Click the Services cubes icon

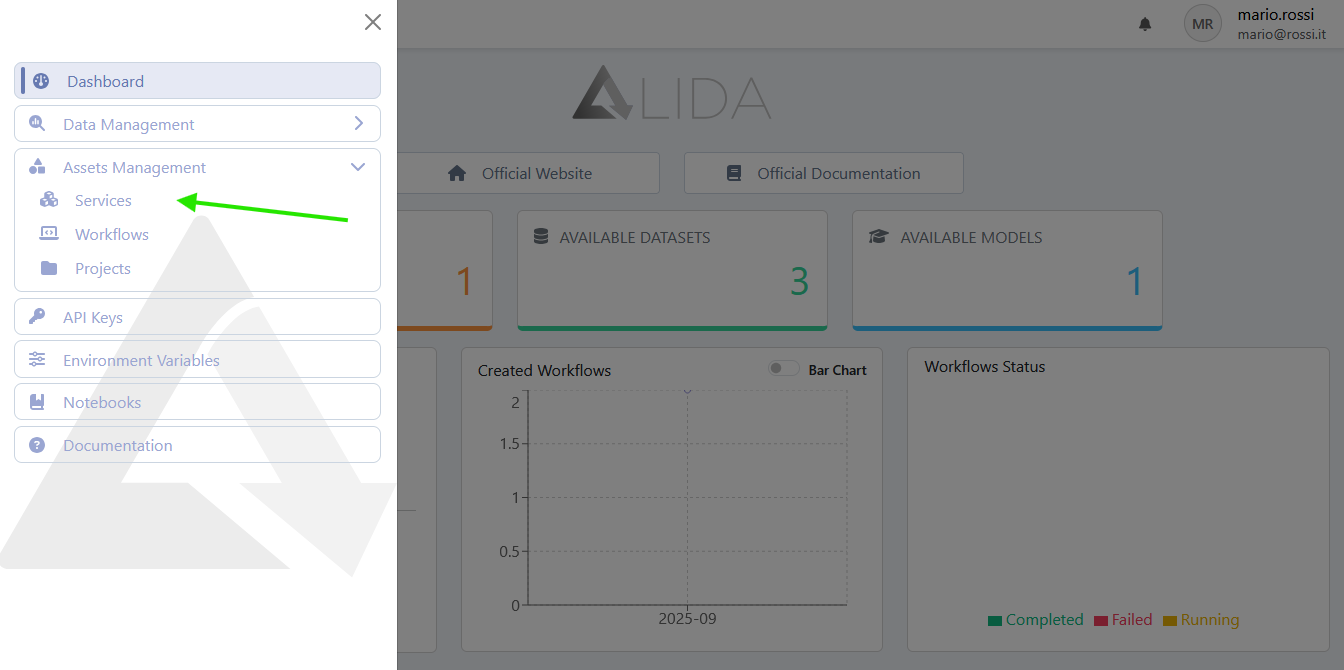(49, 200)
